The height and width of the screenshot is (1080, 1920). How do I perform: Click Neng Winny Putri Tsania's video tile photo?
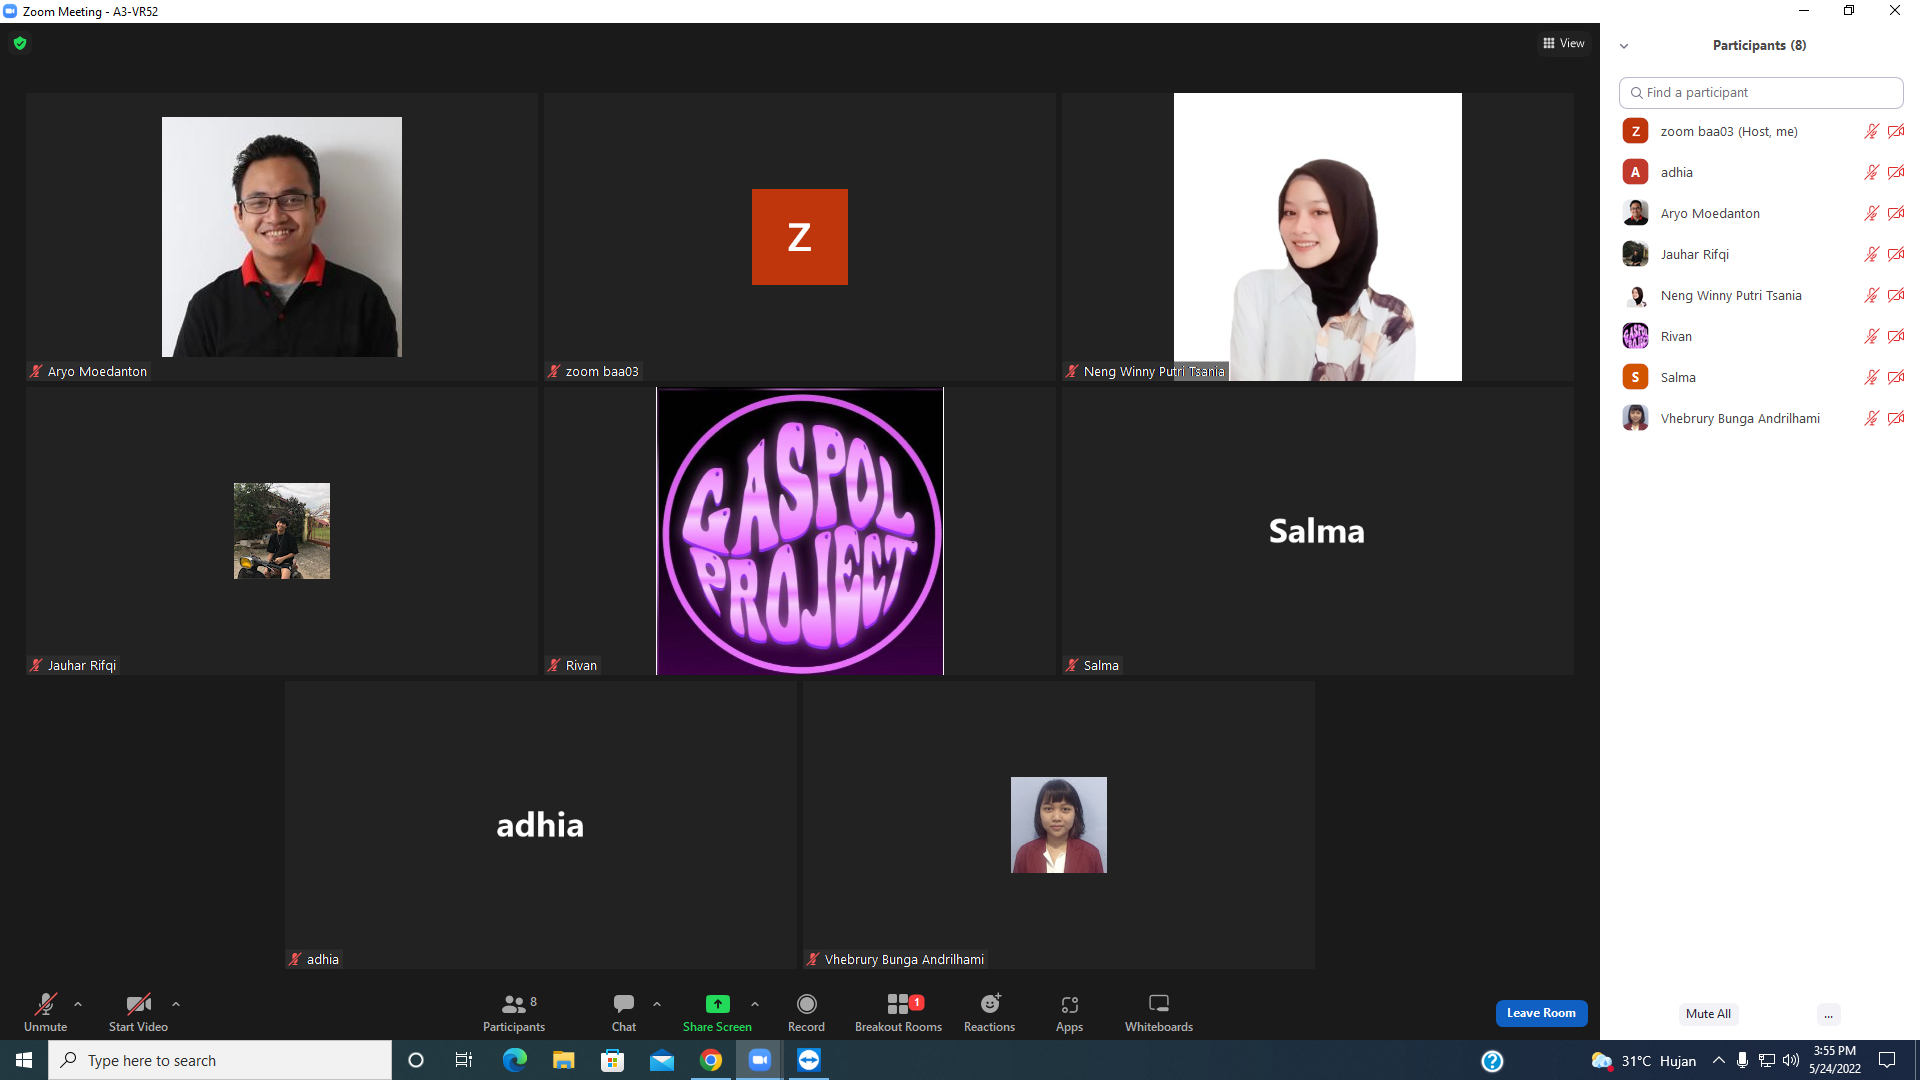coord(1318,237)
